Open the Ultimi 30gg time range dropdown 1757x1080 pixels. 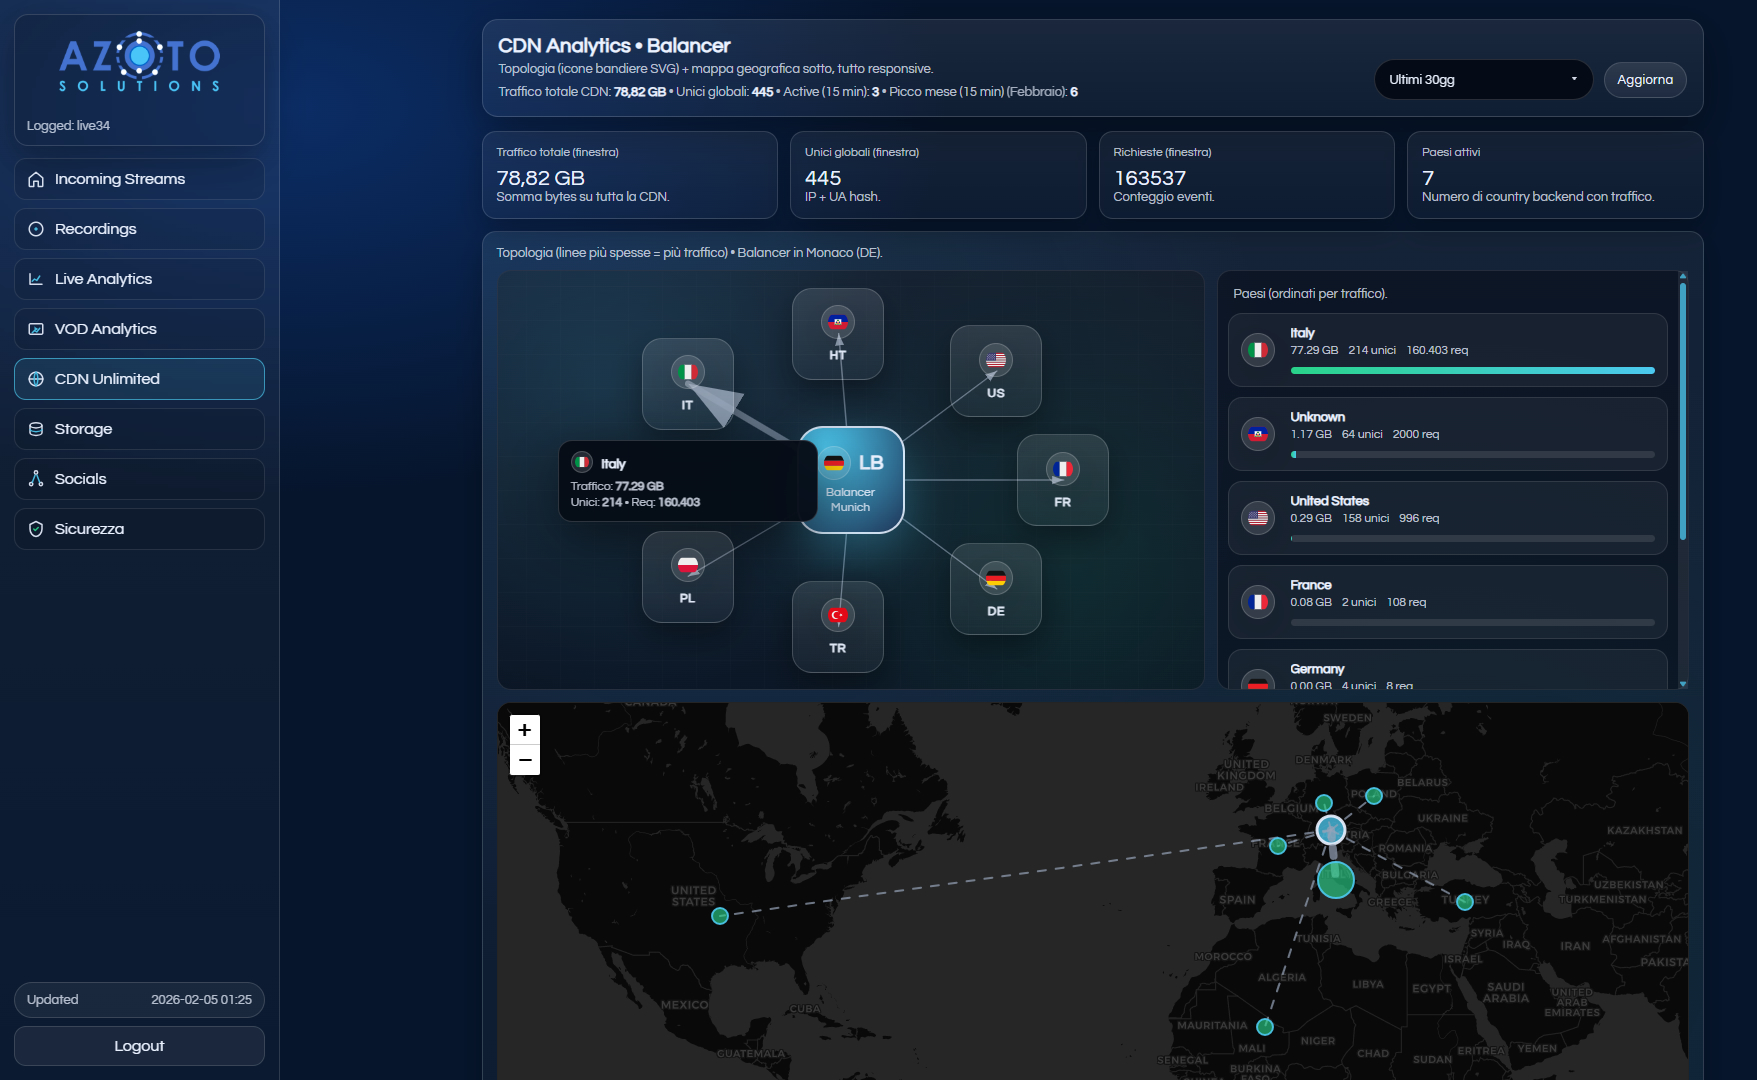(x=1483, y=79)
